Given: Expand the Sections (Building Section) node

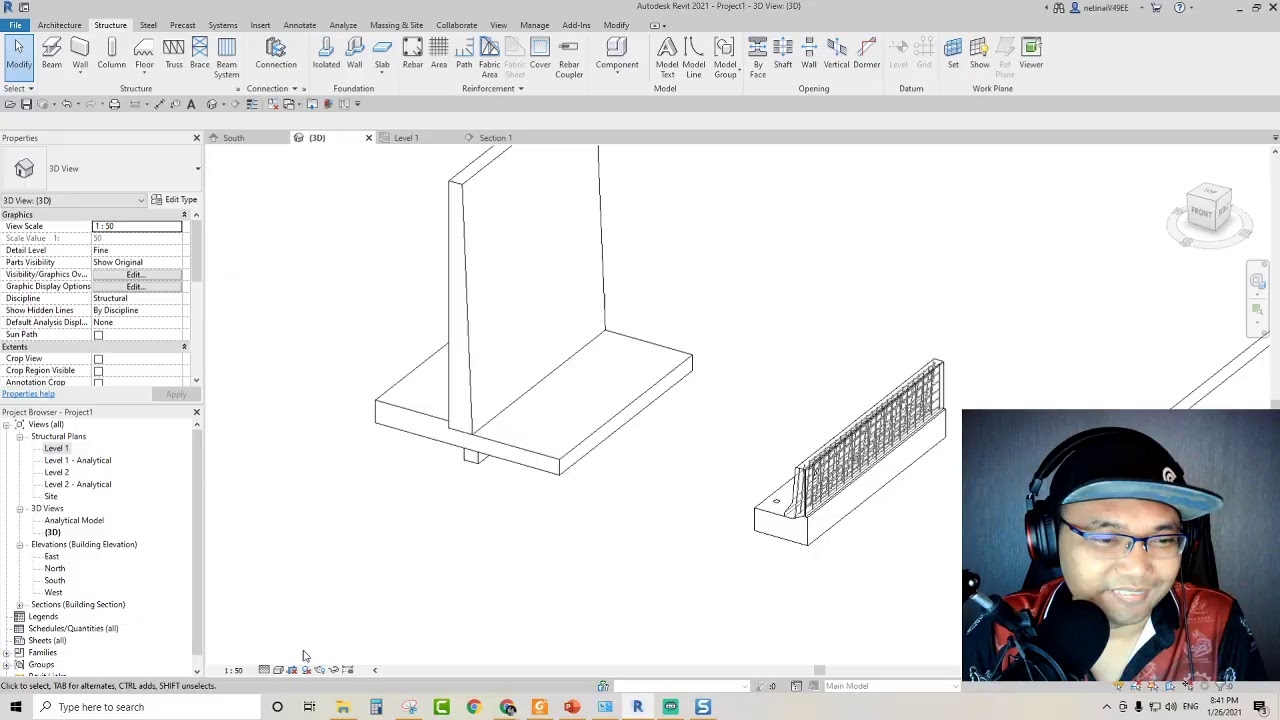Looking at the screenshot, I should click(x=19, y=605).
